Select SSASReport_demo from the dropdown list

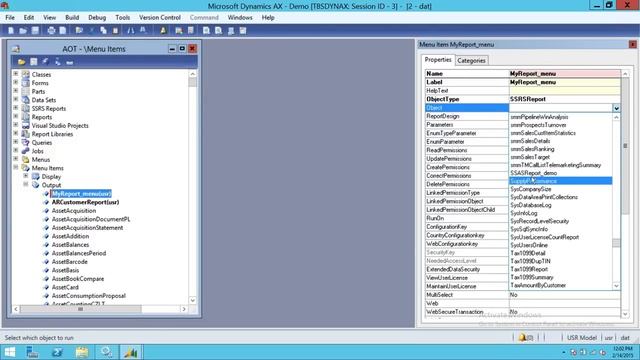(x=560, y=173)
